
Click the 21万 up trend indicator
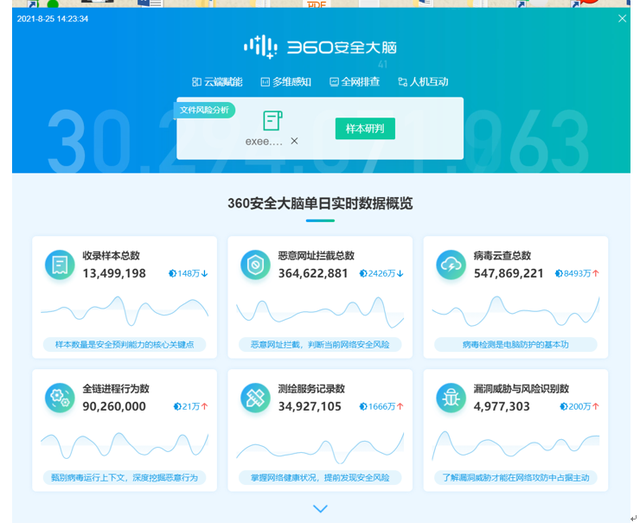pyautogui.click(x=191, y=407)
